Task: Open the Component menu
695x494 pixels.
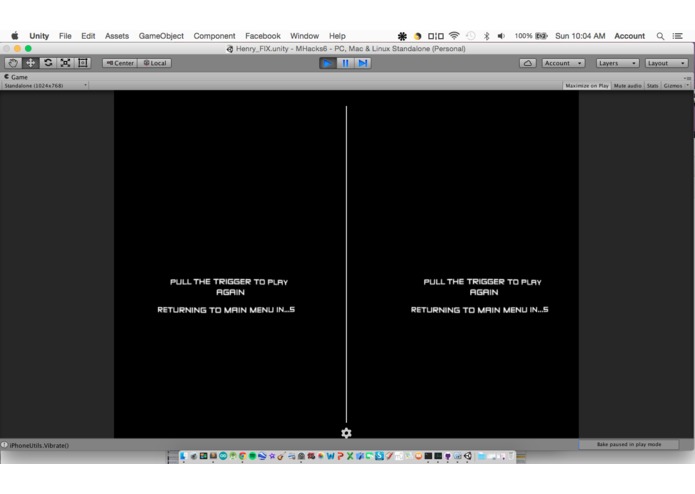Action: [x=215, y=36]
